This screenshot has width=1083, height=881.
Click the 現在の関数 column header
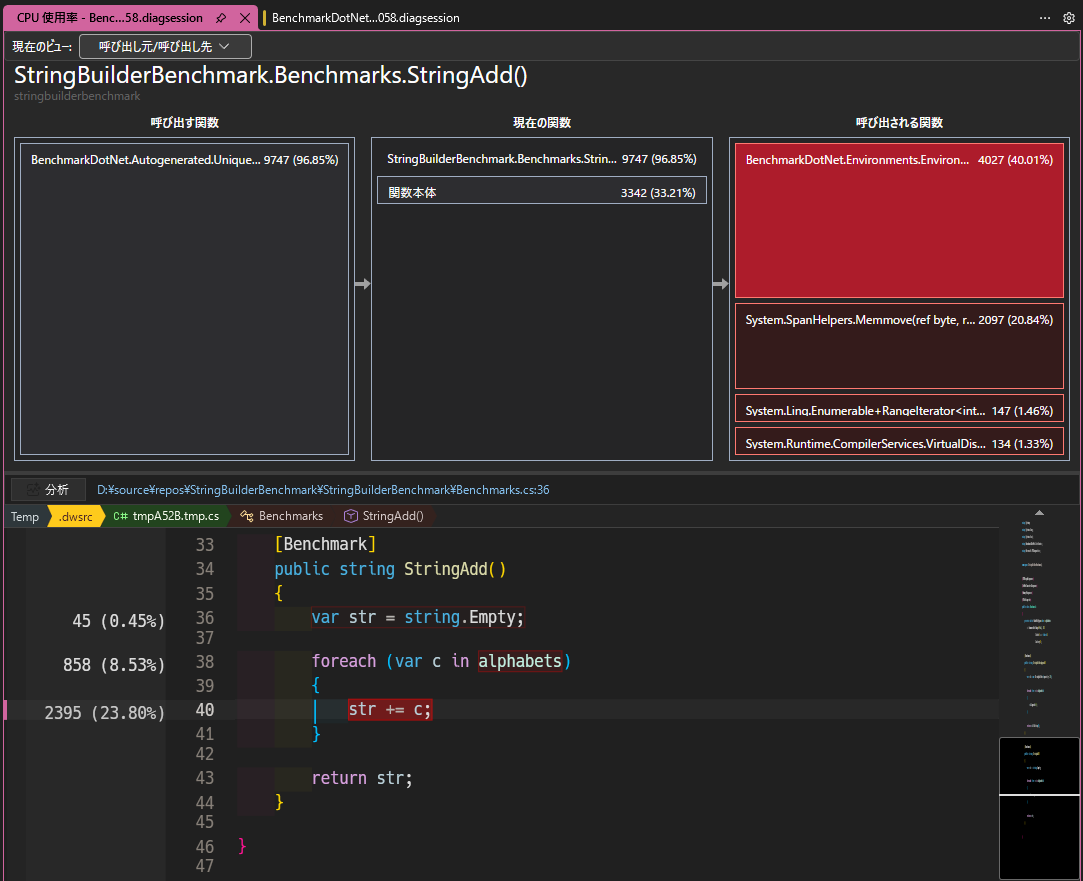[x=542, y=122]
